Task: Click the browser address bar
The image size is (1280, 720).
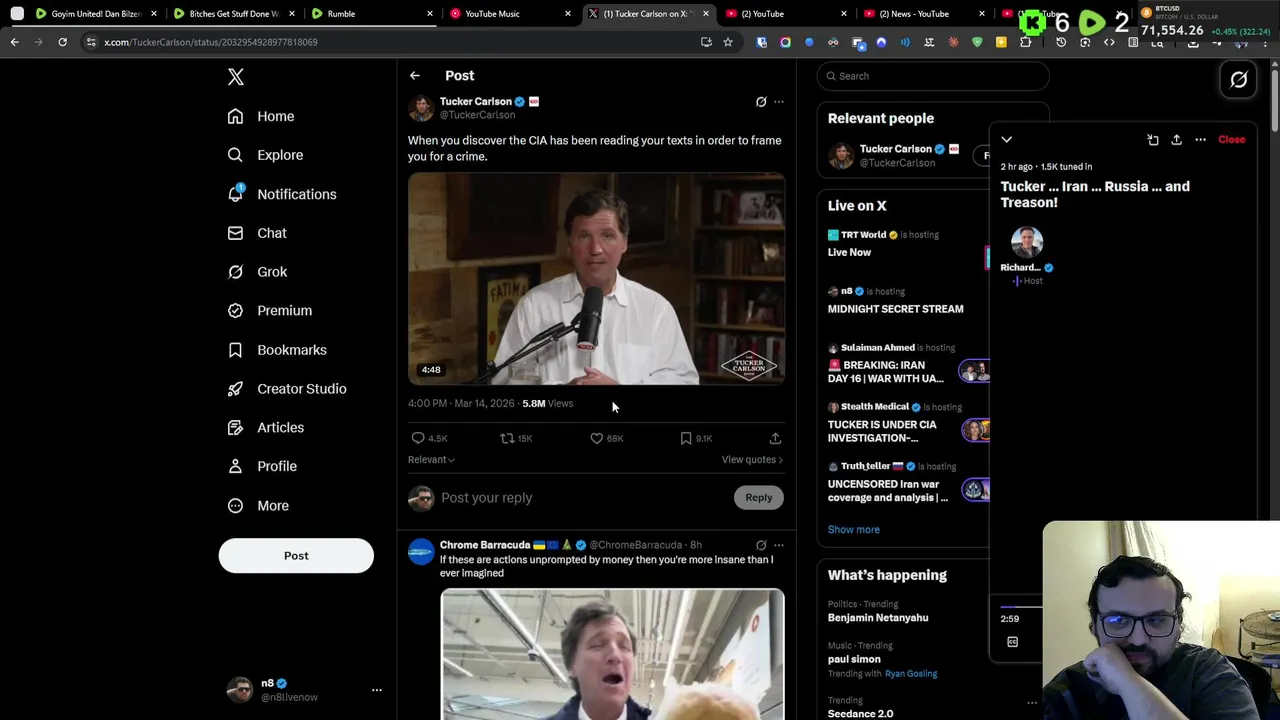Action: point(400,42)
